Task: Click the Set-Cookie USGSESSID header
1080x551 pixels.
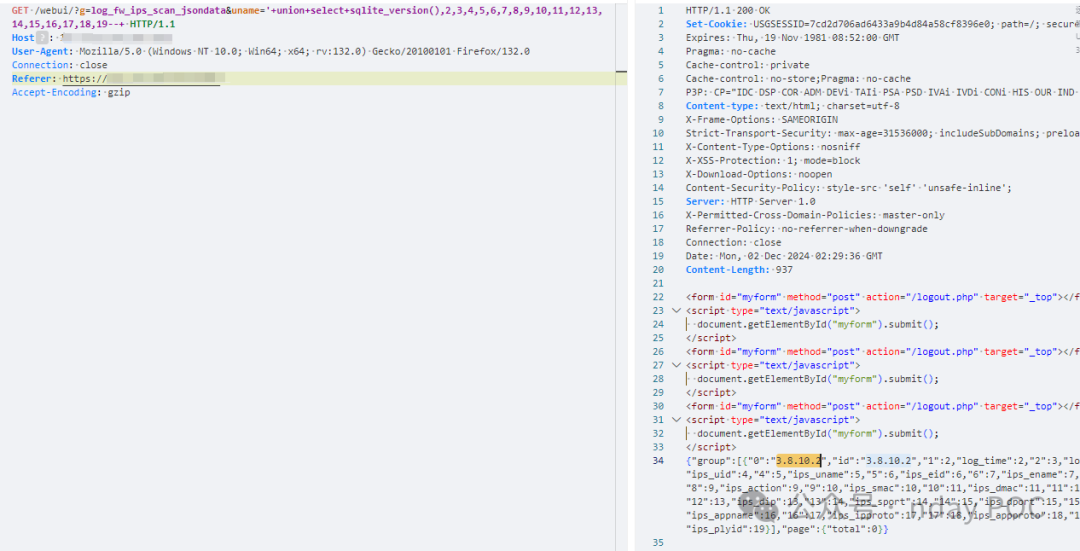Action: click(x=882, y=24)
